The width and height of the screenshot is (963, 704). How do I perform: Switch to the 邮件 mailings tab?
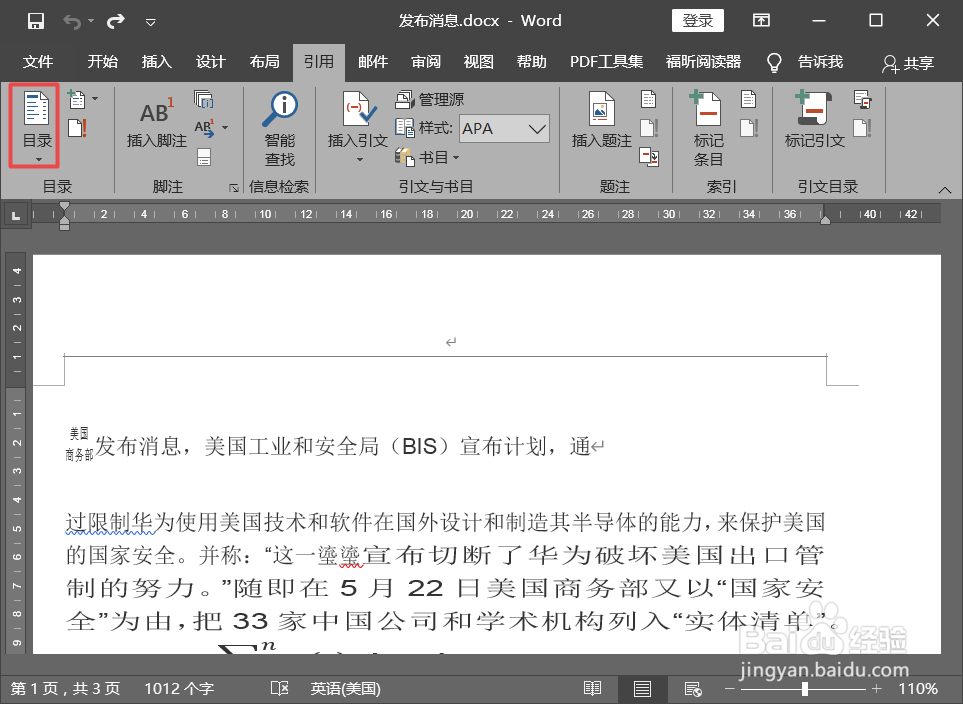[x=373, y=62]
